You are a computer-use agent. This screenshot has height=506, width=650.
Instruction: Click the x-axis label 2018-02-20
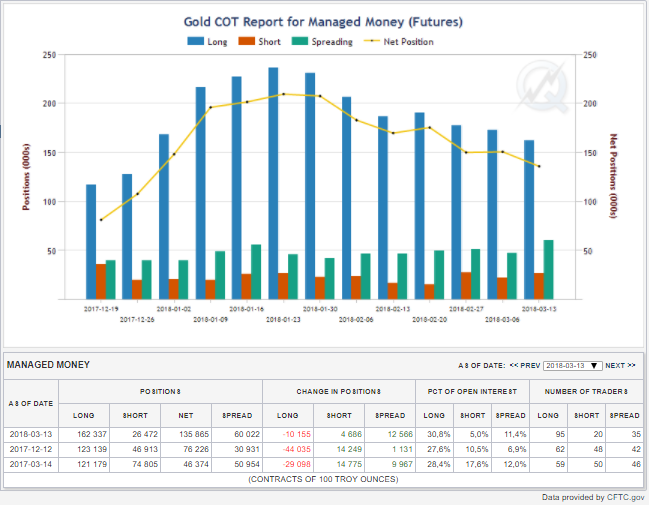pyautogui.click(x=429, y=320)
